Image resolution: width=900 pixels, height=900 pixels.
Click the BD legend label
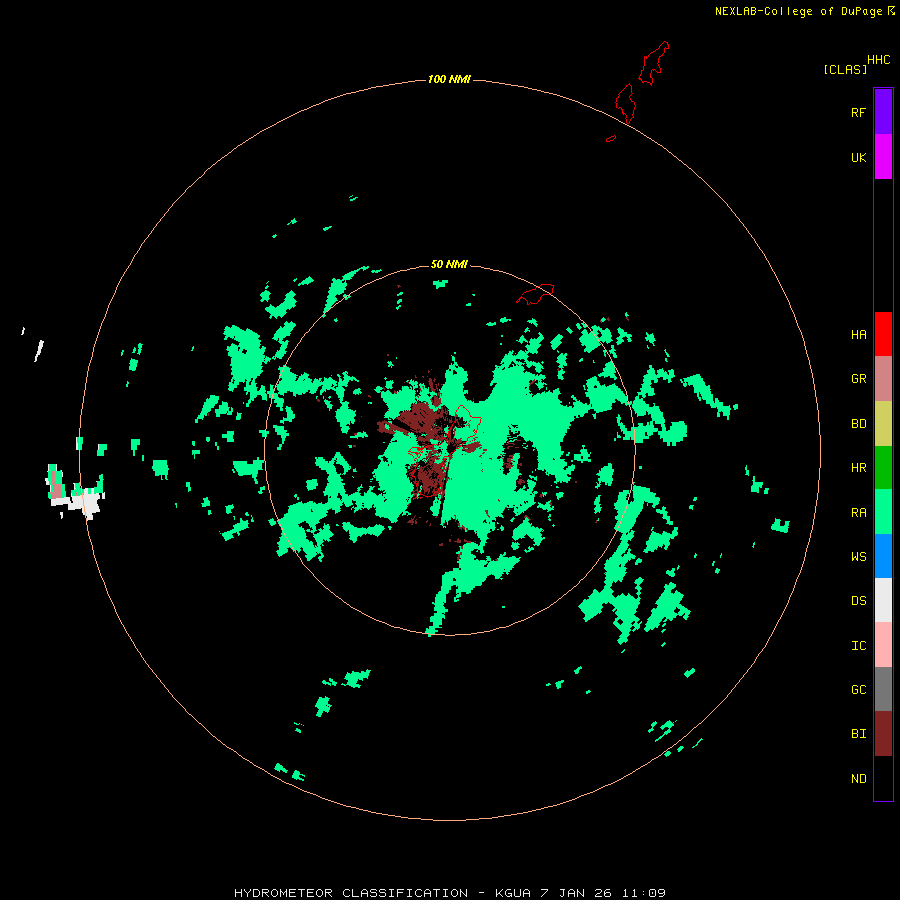point(858,424)
